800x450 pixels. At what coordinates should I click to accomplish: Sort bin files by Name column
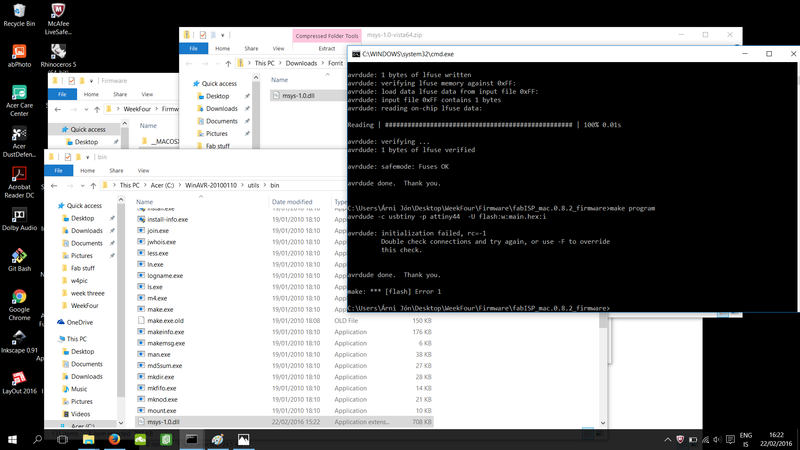(144, 202)
